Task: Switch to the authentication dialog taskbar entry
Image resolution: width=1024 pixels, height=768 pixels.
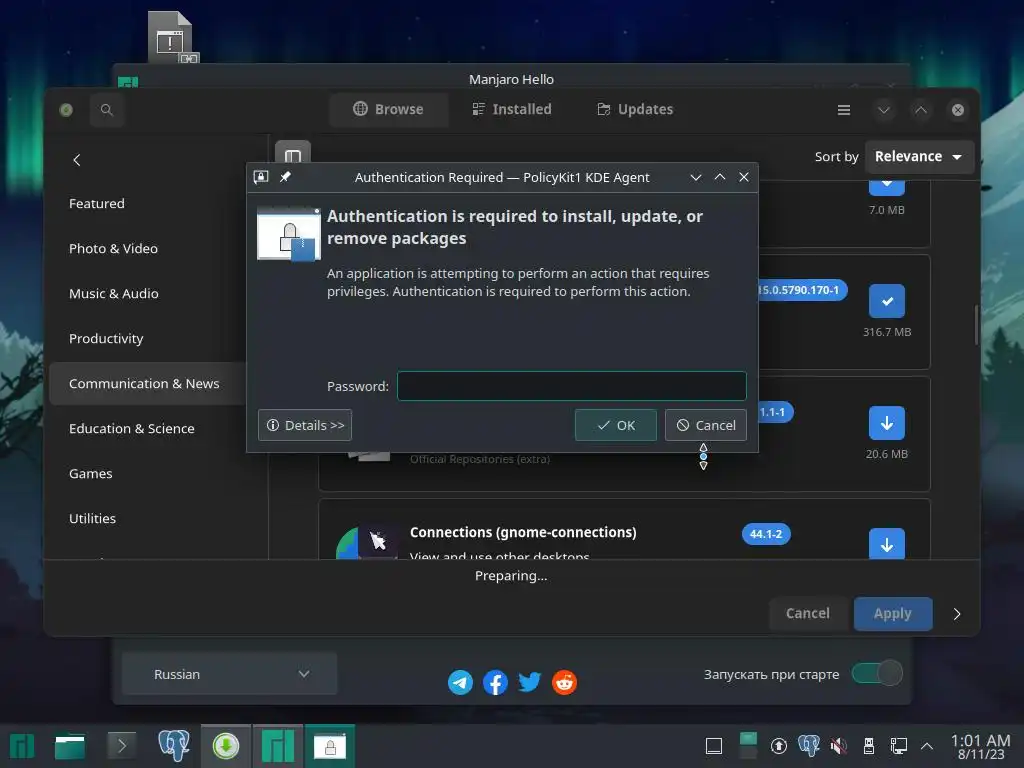Action: [x=330, y=746]
